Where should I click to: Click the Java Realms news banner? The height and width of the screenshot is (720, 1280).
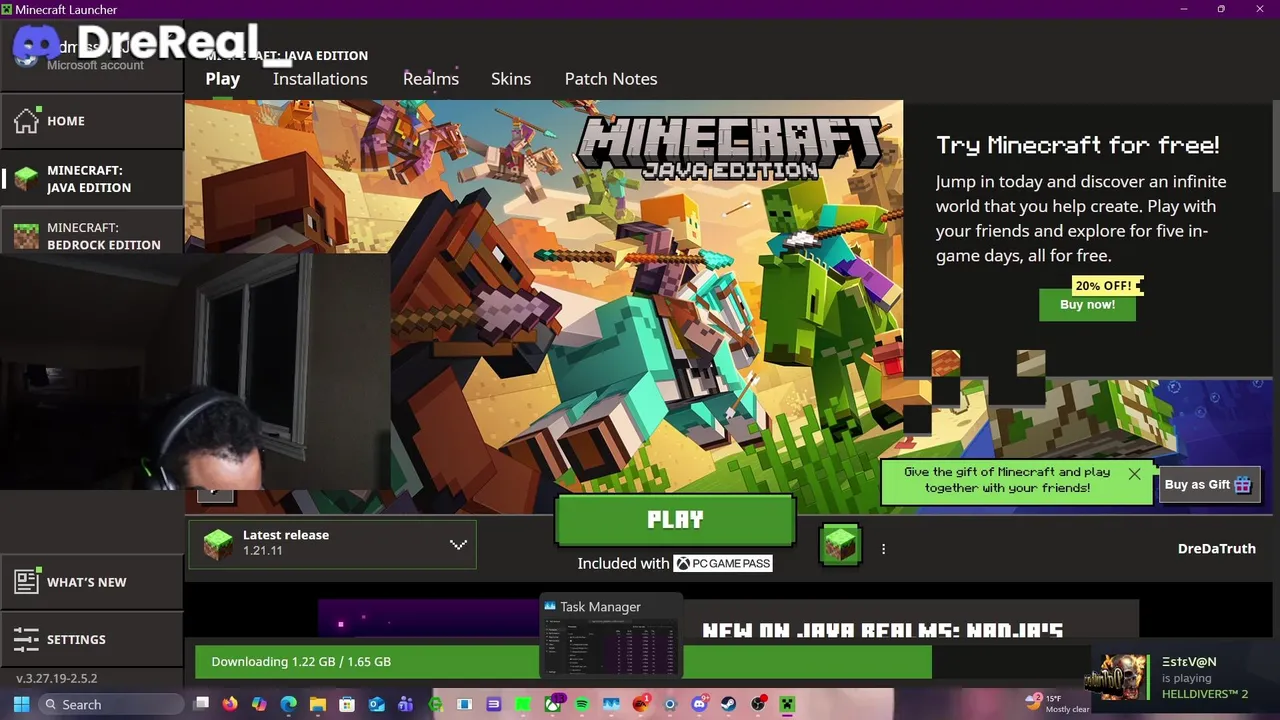coord(728,618)
